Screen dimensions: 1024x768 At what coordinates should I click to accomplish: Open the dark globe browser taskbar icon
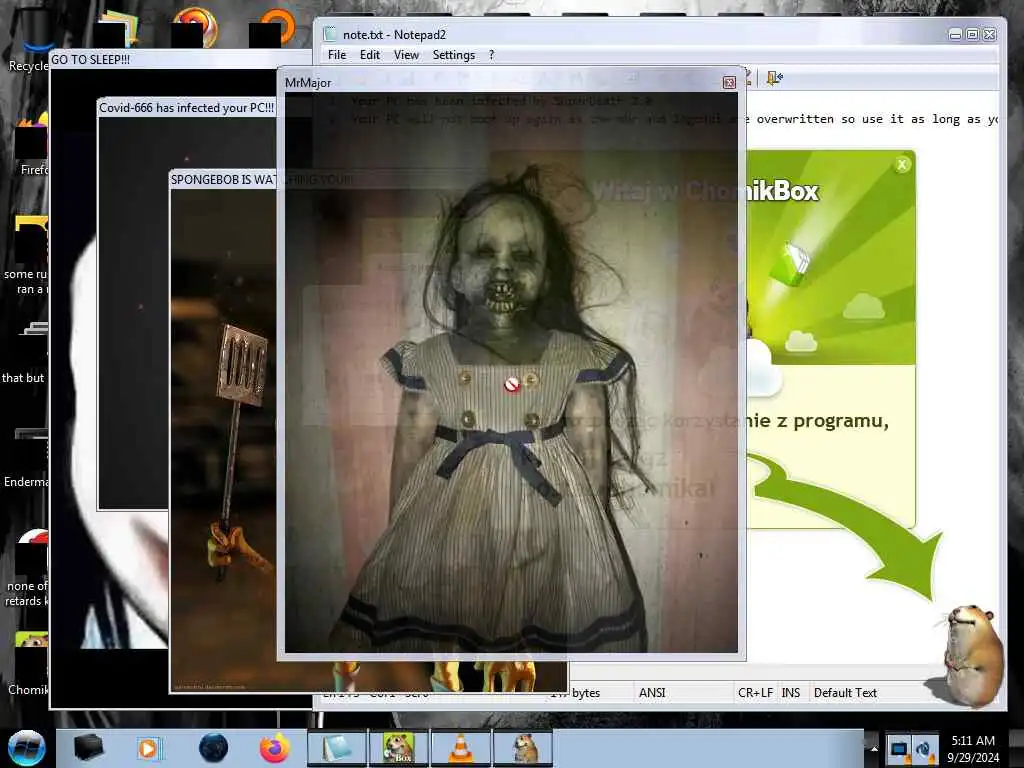tap(213, 748)
